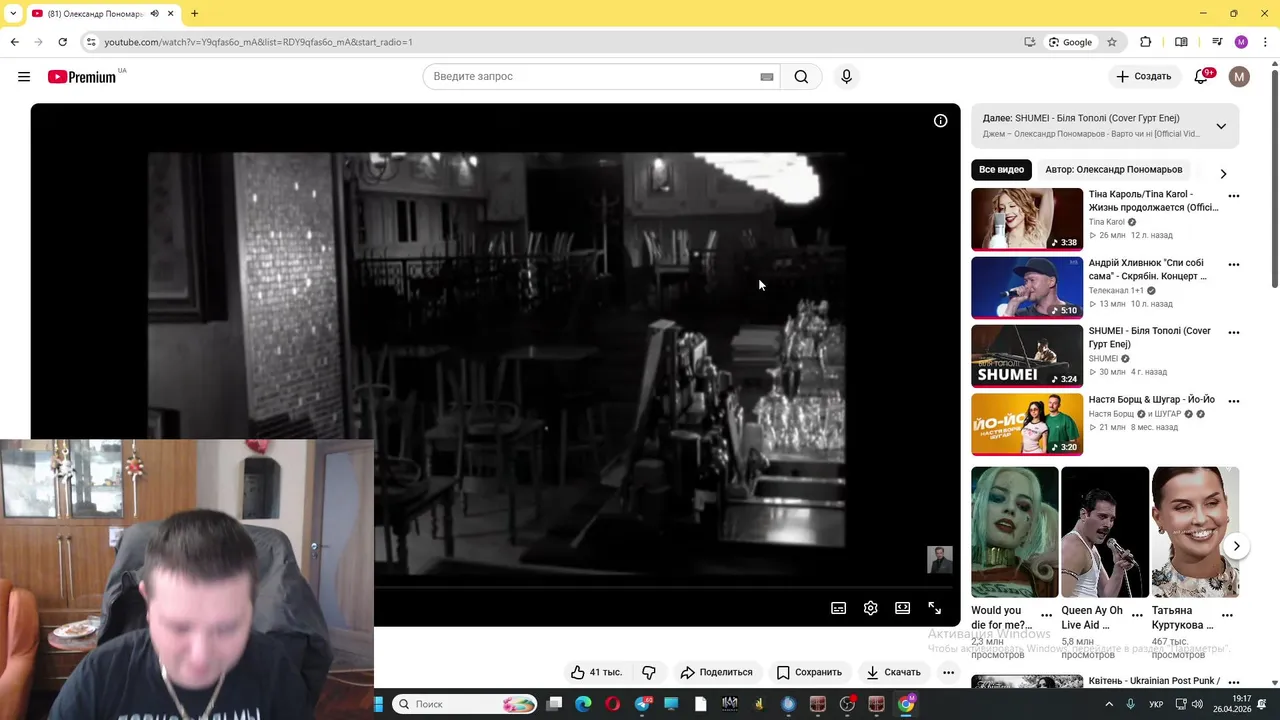Show more filter chips arrow
1280x720 pixels.
(1223, 174)
